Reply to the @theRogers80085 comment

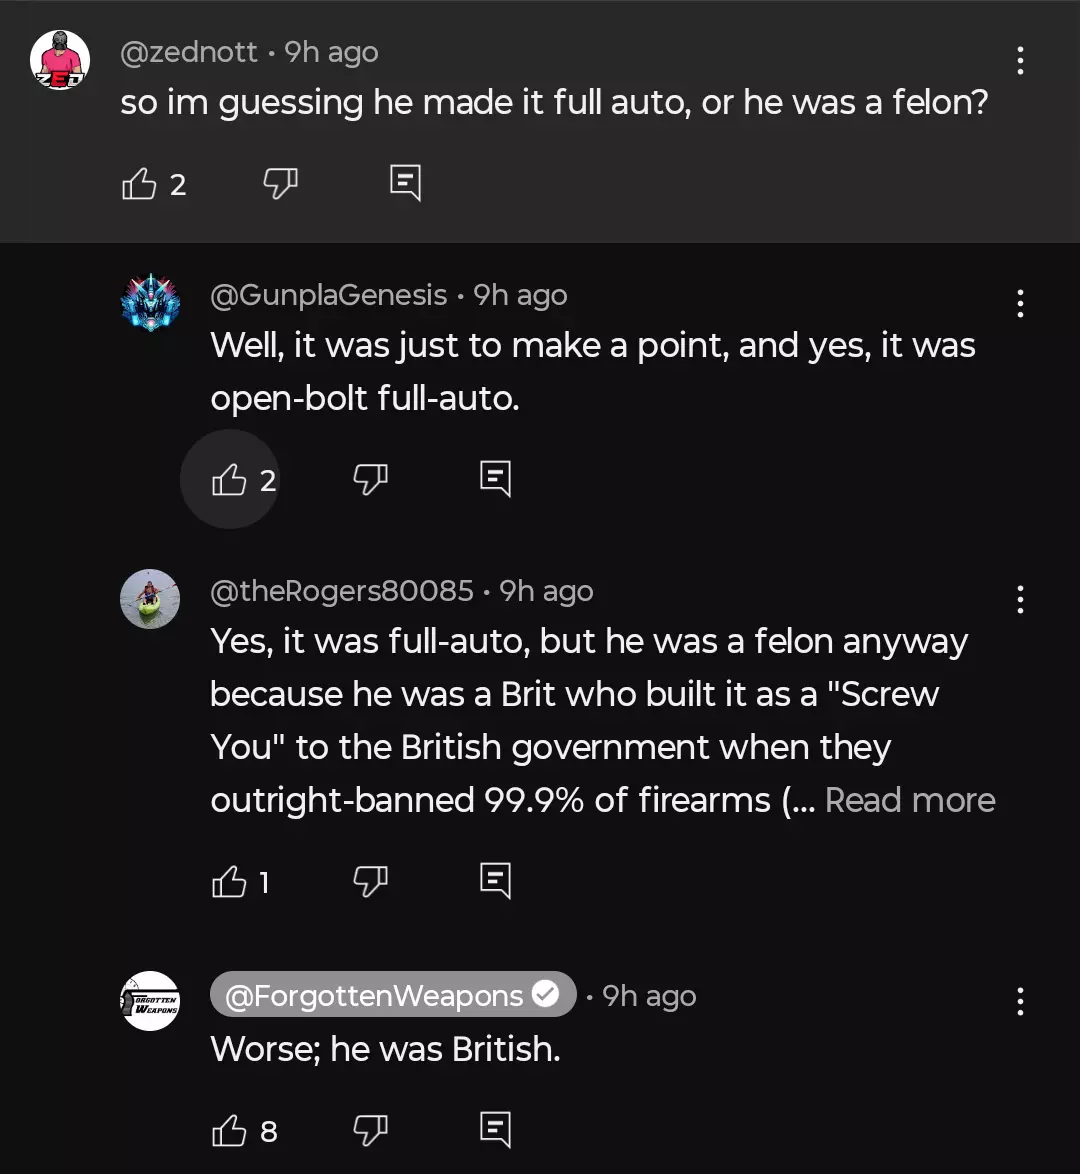(x=495, y=881)
